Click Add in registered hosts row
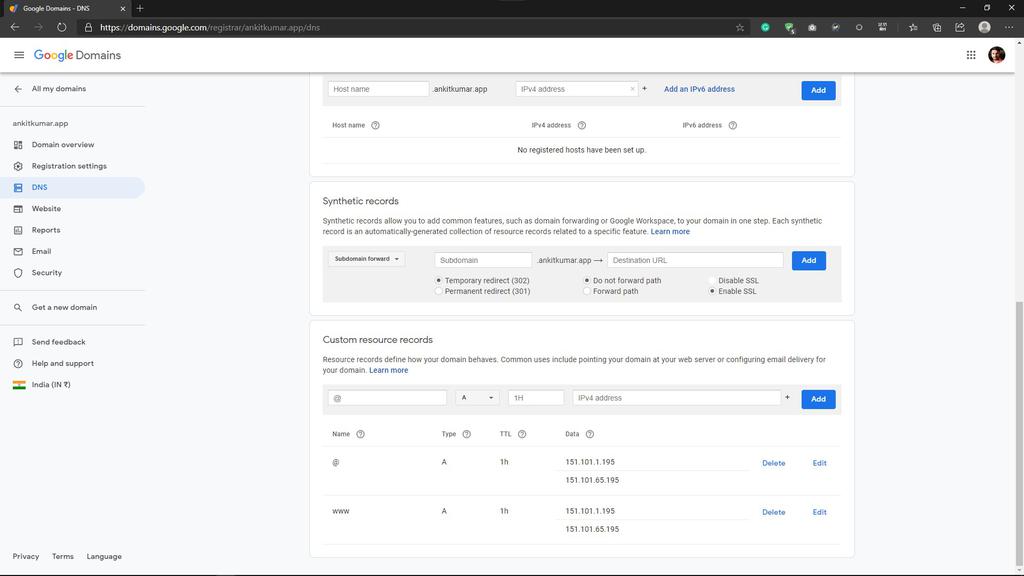This screenshot has height=576, width=1024. point(818,90)
